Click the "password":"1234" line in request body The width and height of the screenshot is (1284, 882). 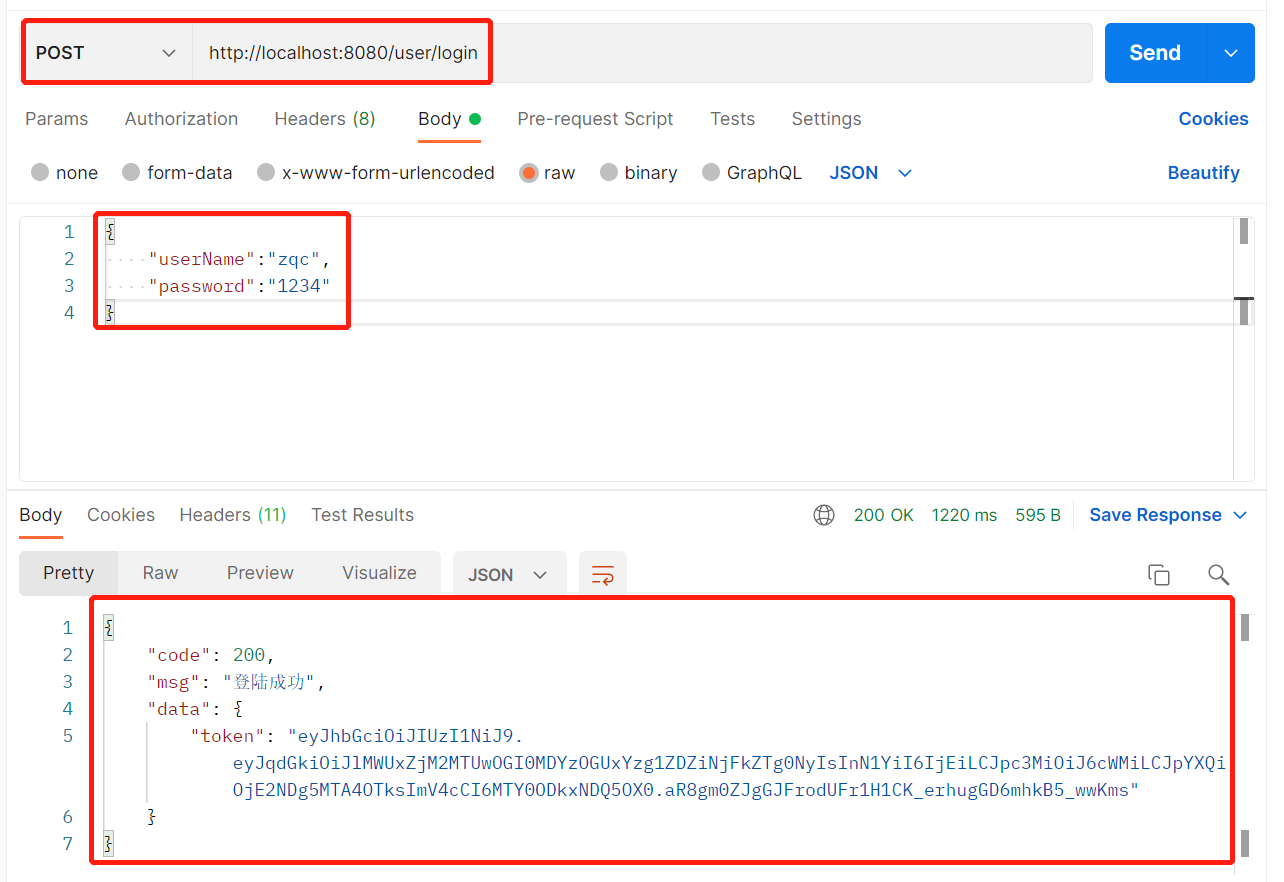(x=239, y=286)
